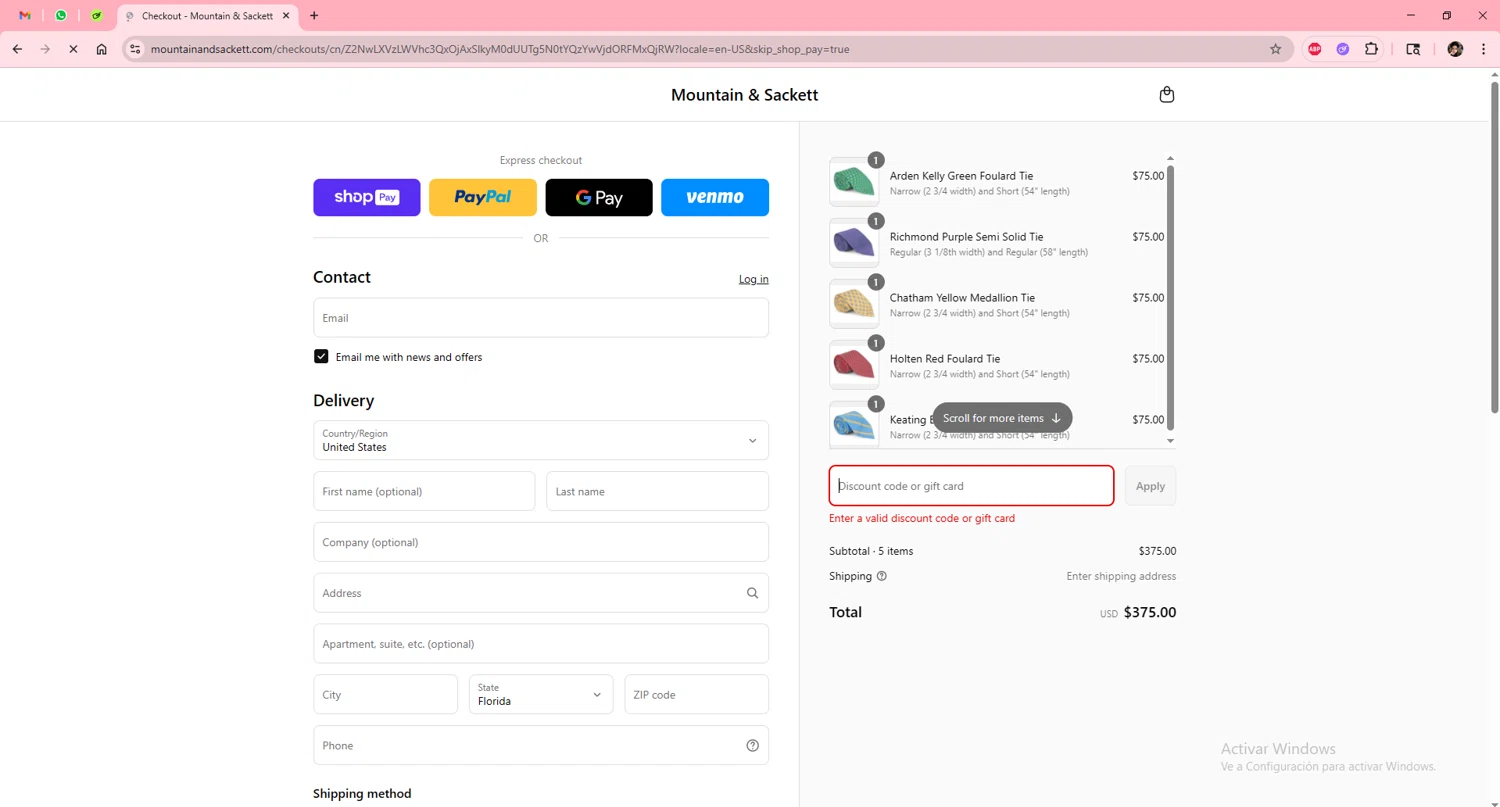Viewport: 1500px width, 807px height.
Task: Click the Mountain & Sackett store title
Action: [744, 95]
